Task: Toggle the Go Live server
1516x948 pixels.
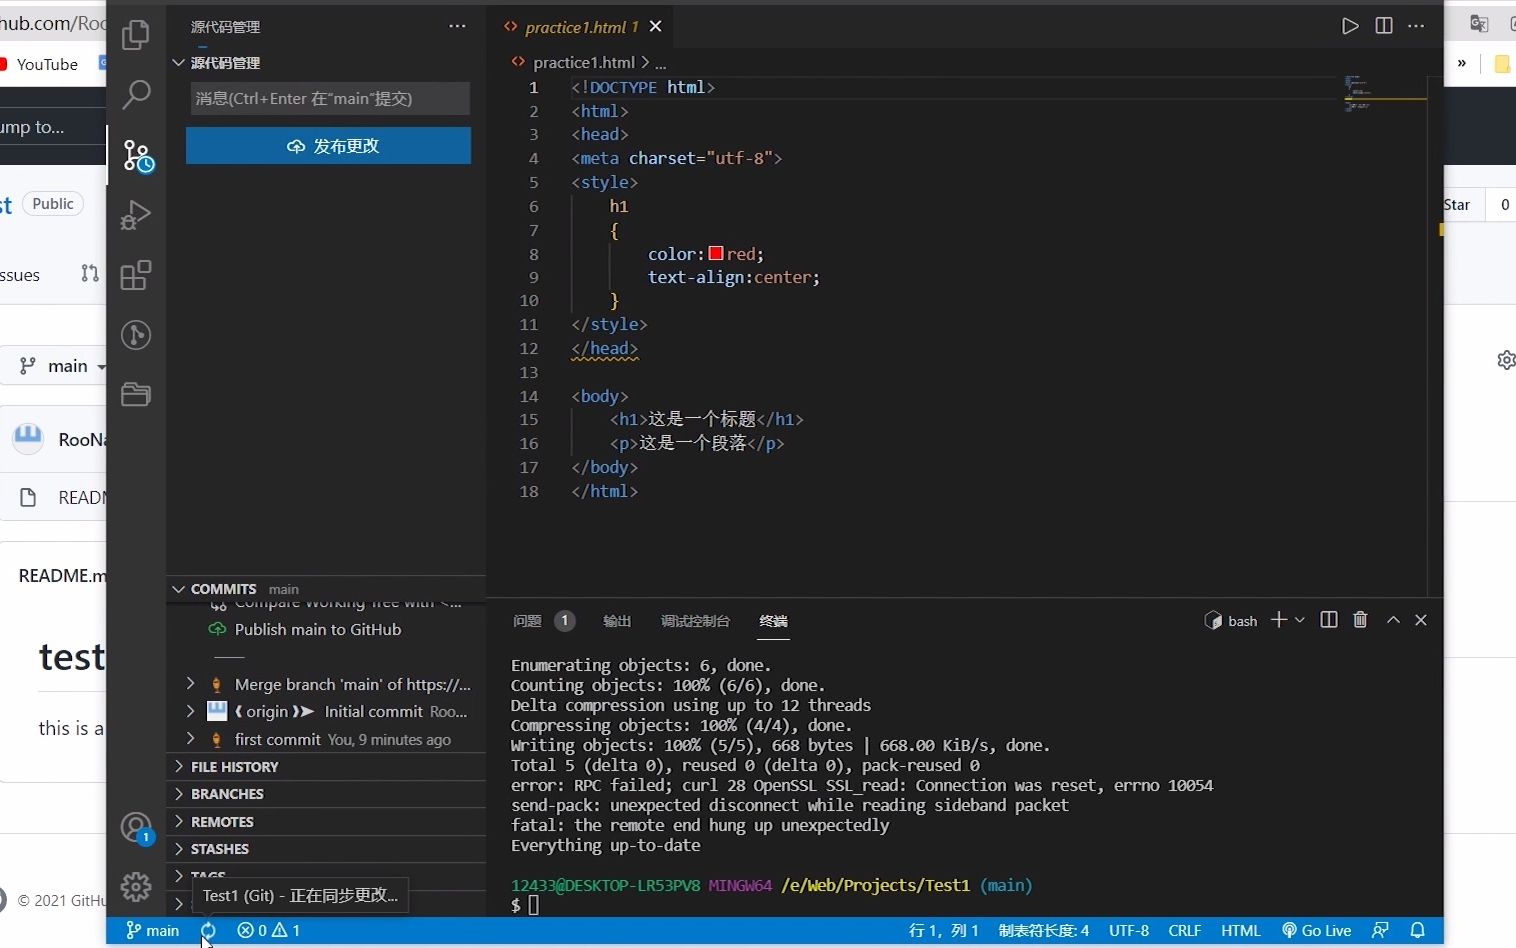Action: click(x=1316, y=930)
